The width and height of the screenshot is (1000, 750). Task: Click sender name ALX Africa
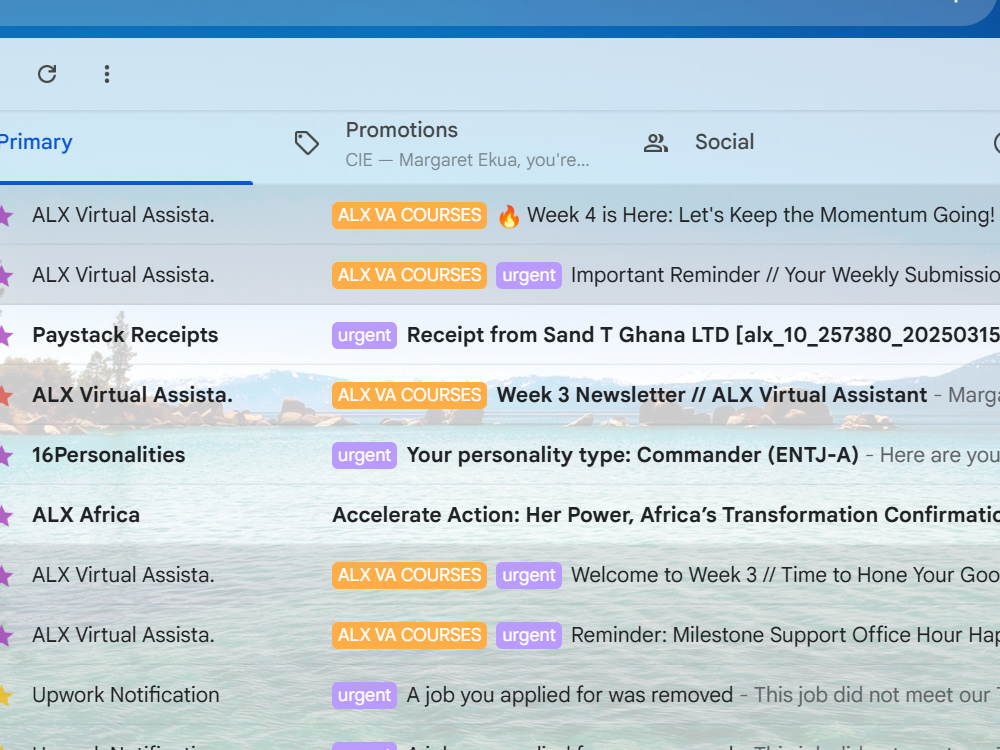pos(86,515)
